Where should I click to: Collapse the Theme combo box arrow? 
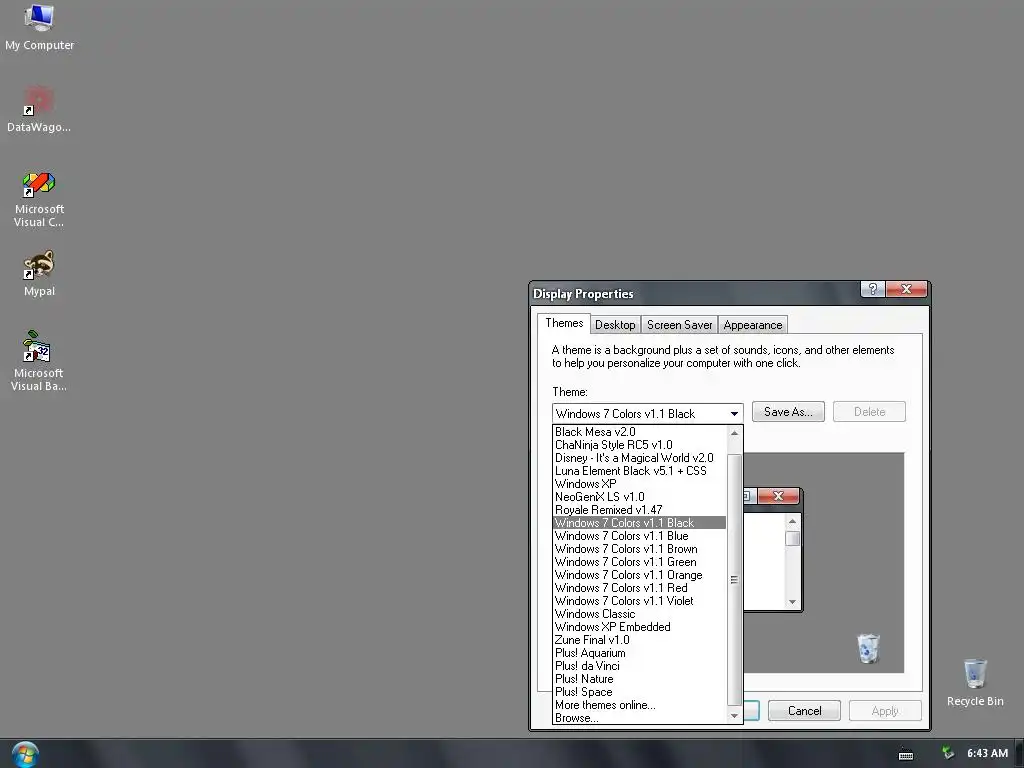734,413
